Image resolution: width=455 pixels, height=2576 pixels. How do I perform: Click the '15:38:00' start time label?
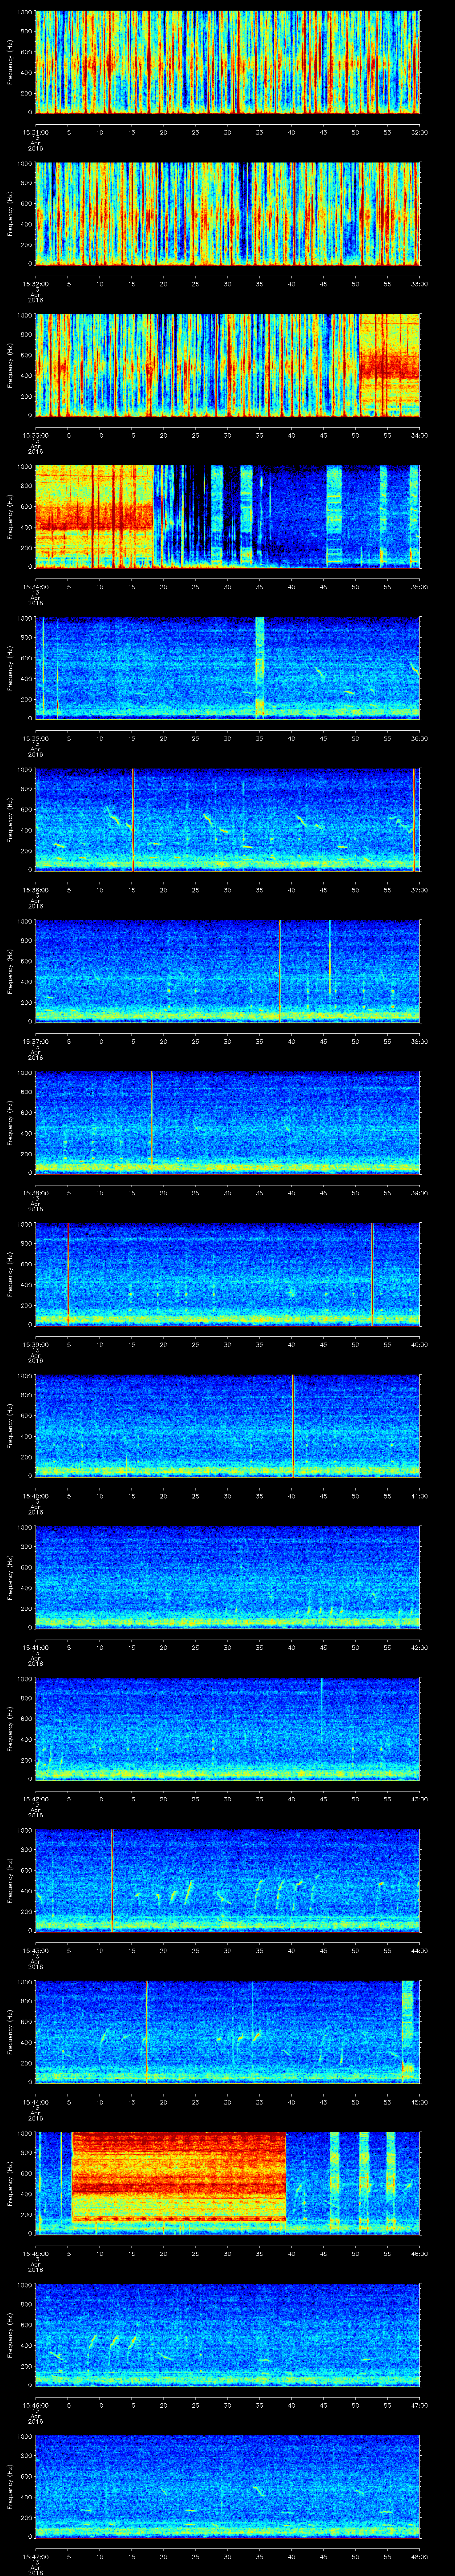[x=35, y=1193]
